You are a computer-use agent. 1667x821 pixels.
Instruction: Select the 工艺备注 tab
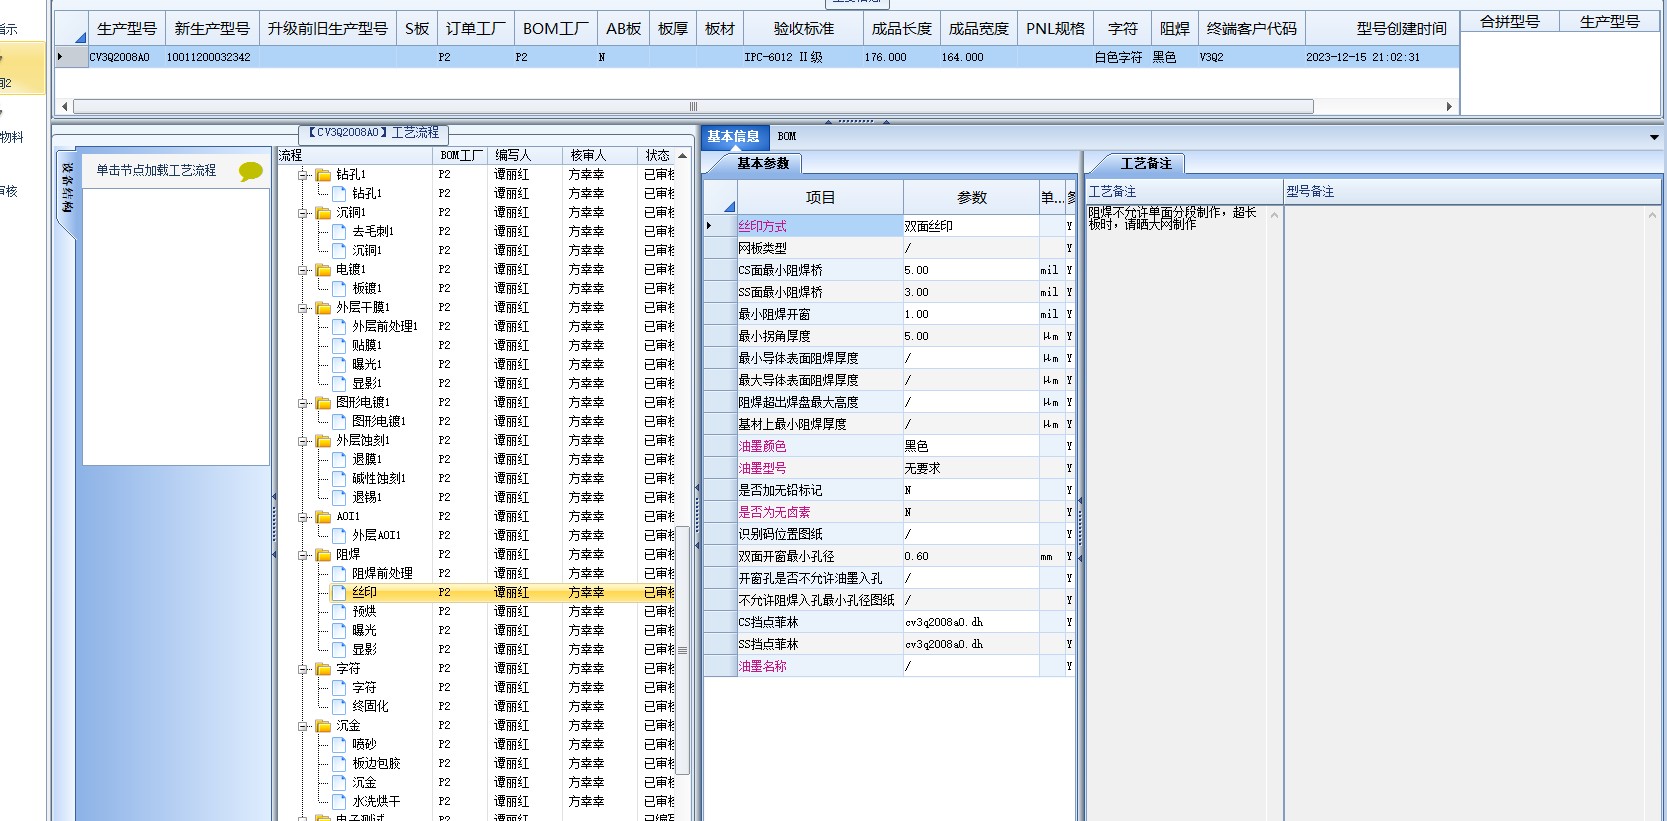click(1145, 163)
